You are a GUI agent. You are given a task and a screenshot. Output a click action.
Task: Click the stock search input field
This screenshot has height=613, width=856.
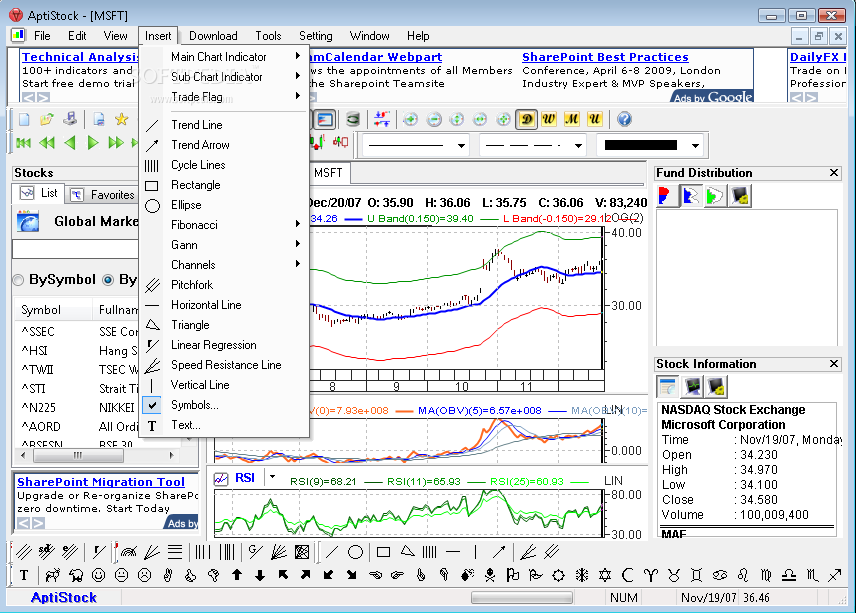(75, 248)
